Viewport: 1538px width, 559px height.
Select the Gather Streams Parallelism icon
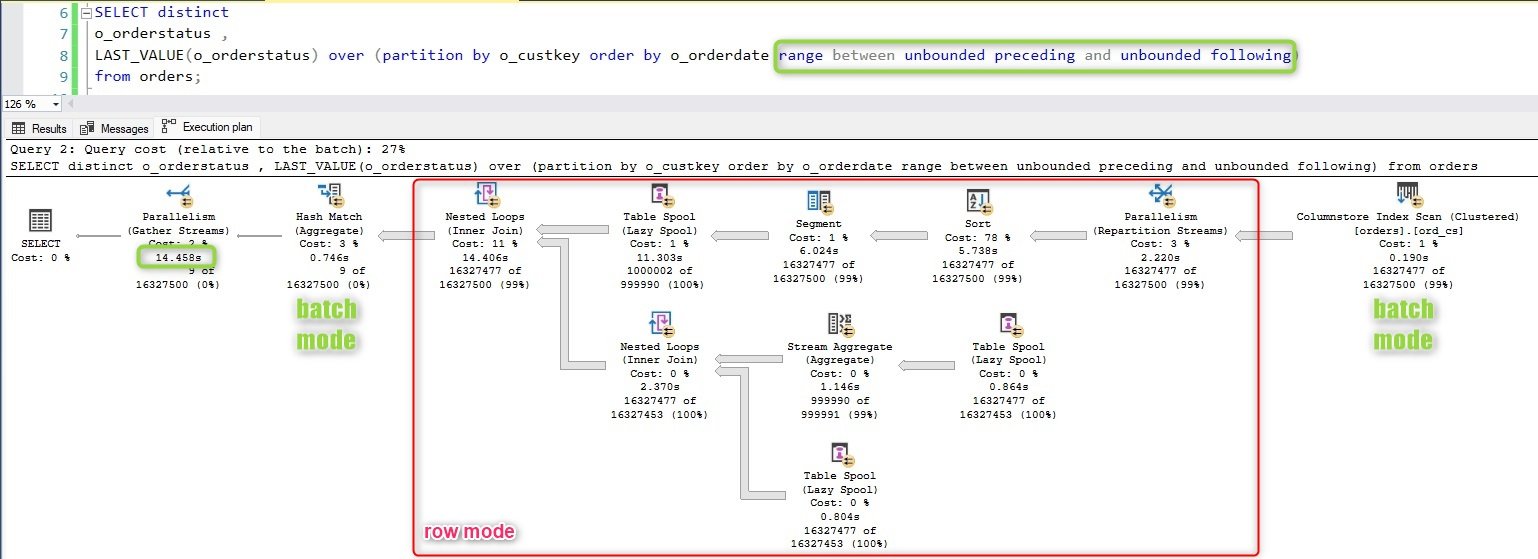(179, 194)
